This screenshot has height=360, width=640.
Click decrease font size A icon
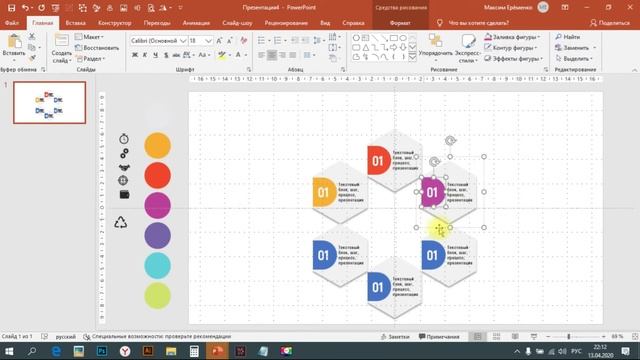pyautogui.click(x=230, y=40)
